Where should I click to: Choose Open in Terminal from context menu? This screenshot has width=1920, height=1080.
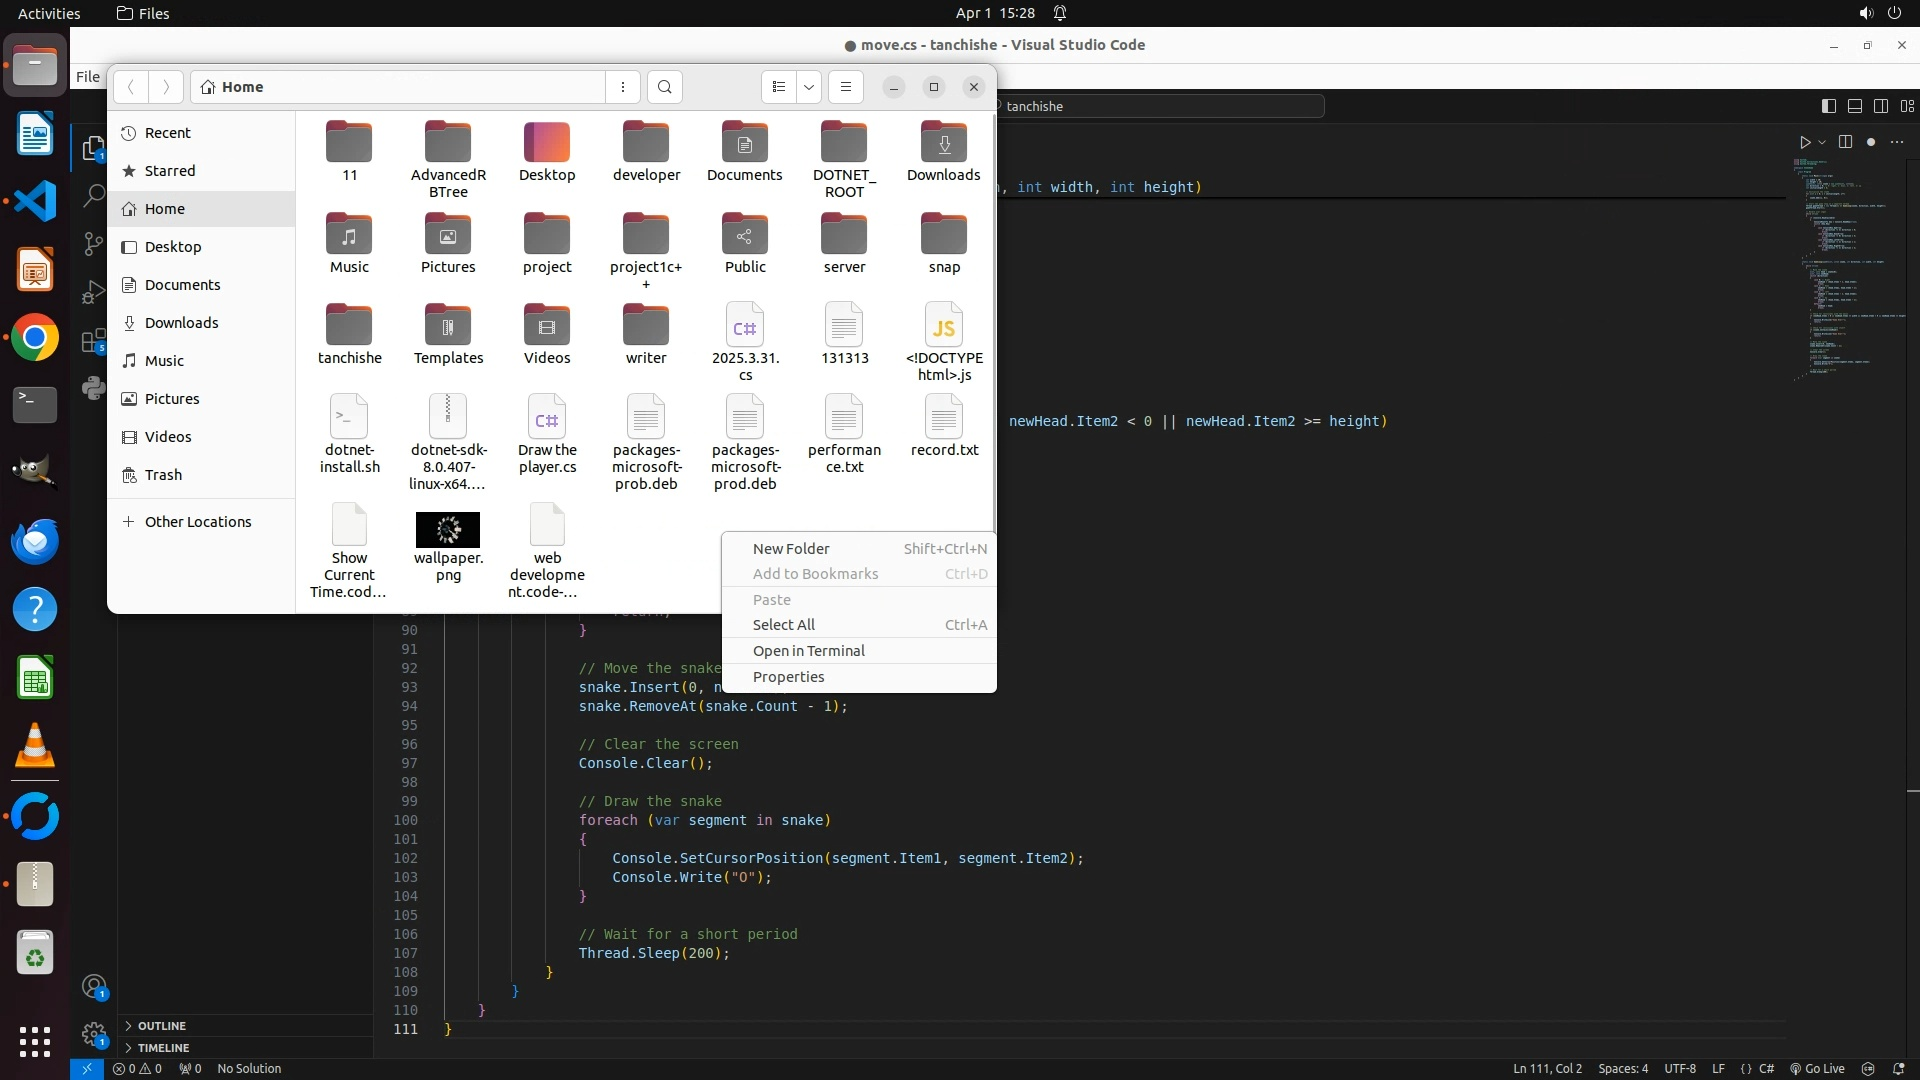(808, 651)
